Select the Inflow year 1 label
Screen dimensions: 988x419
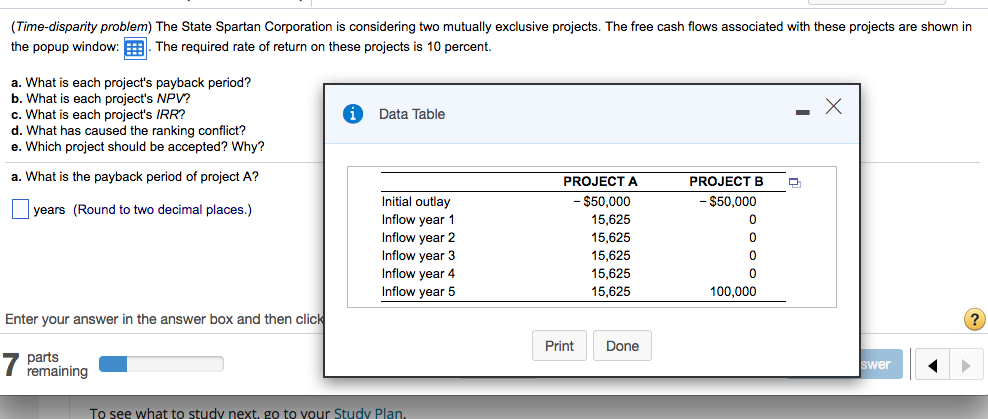(x=418, y=220)
